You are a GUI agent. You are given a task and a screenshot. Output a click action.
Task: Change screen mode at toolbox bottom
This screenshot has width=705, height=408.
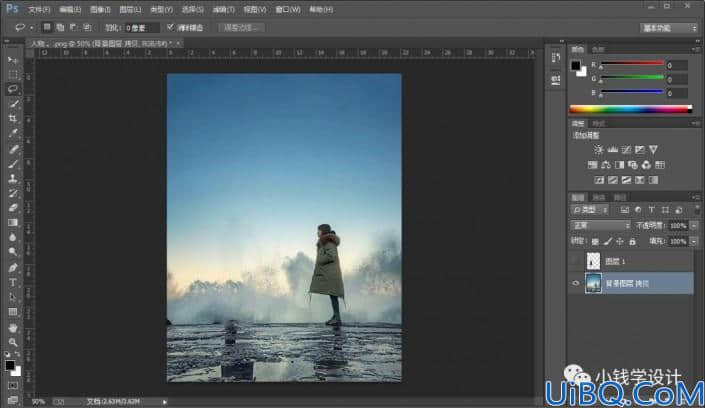[x=13, y=399]
